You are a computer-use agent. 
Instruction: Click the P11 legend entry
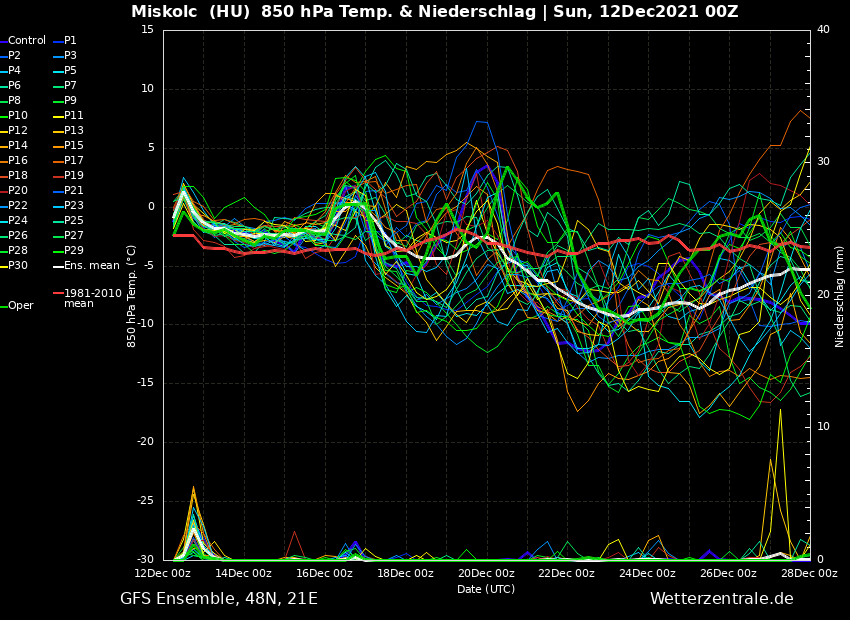73,116
